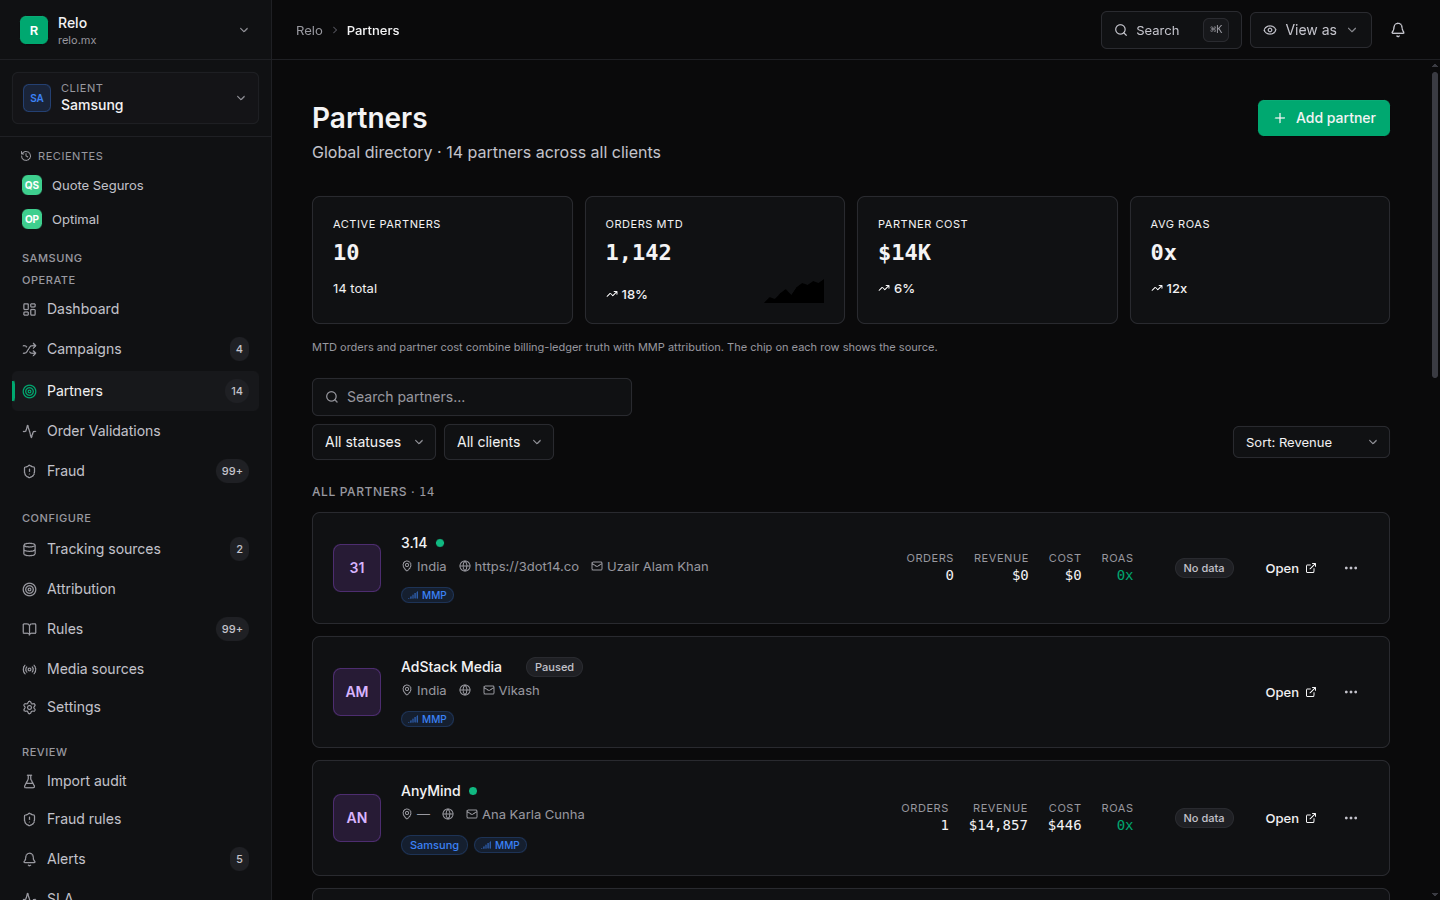Click the Tracking sources database icon
The image size is (1440, 900).
pos(29,549)
